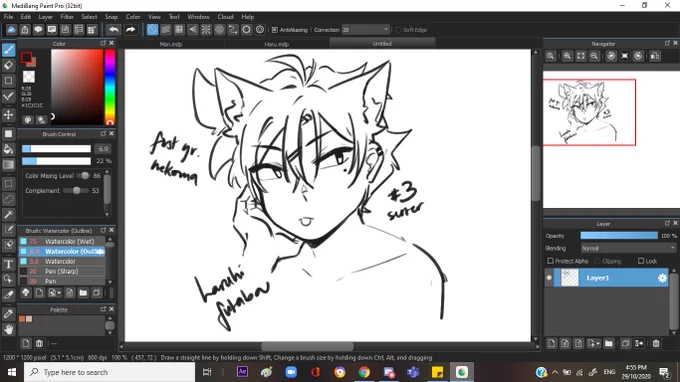Screen dimensions: 680x382
Task: Float the Layer panel
Action: (667, 223)
